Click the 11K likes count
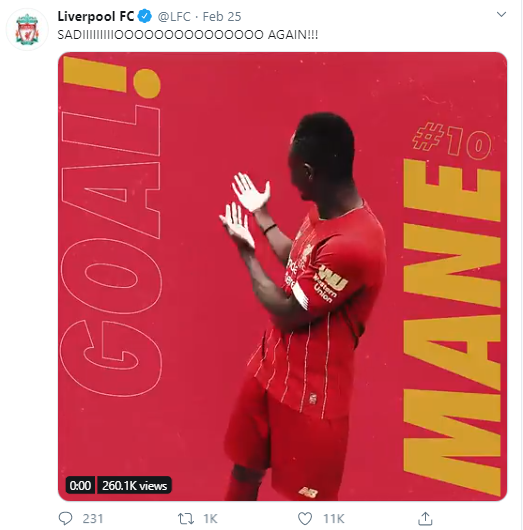 pos(334,519)
